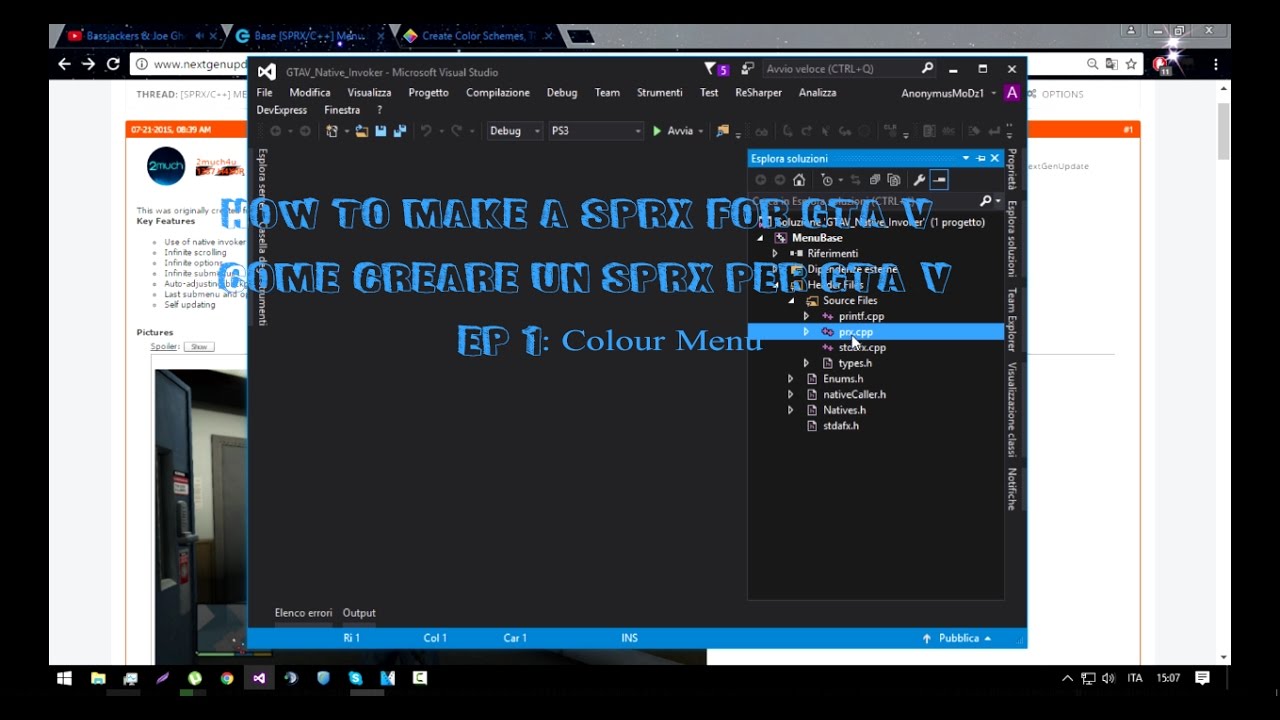Click the Visual Studio logo icon in title bar
Image resolution: width=1280 pixels, height=720 pixels.
click(266, 71)
